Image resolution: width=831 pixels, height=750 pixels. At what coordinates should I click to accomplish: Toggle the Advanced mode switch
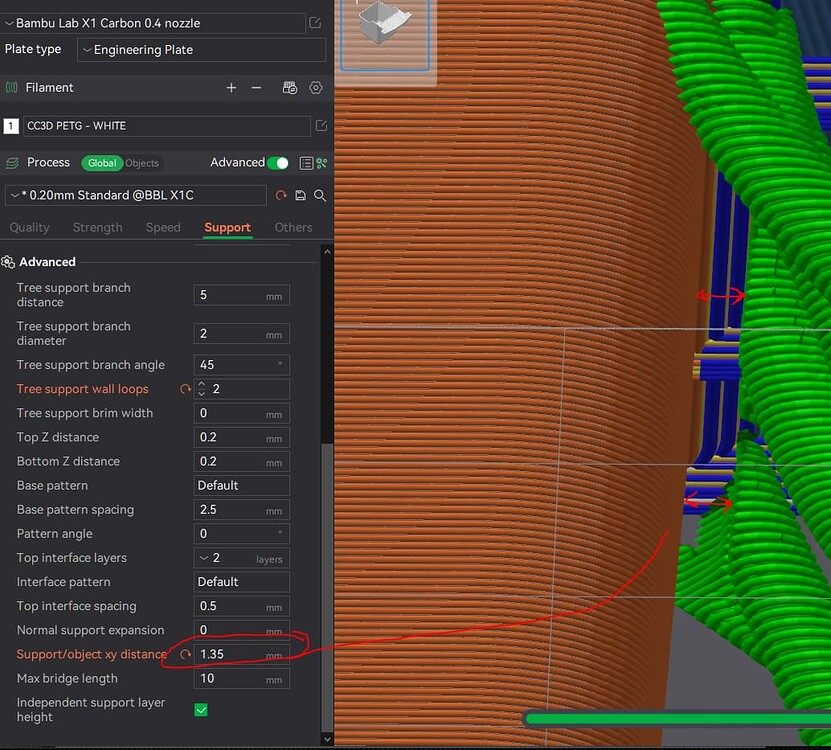pos(278,163)
